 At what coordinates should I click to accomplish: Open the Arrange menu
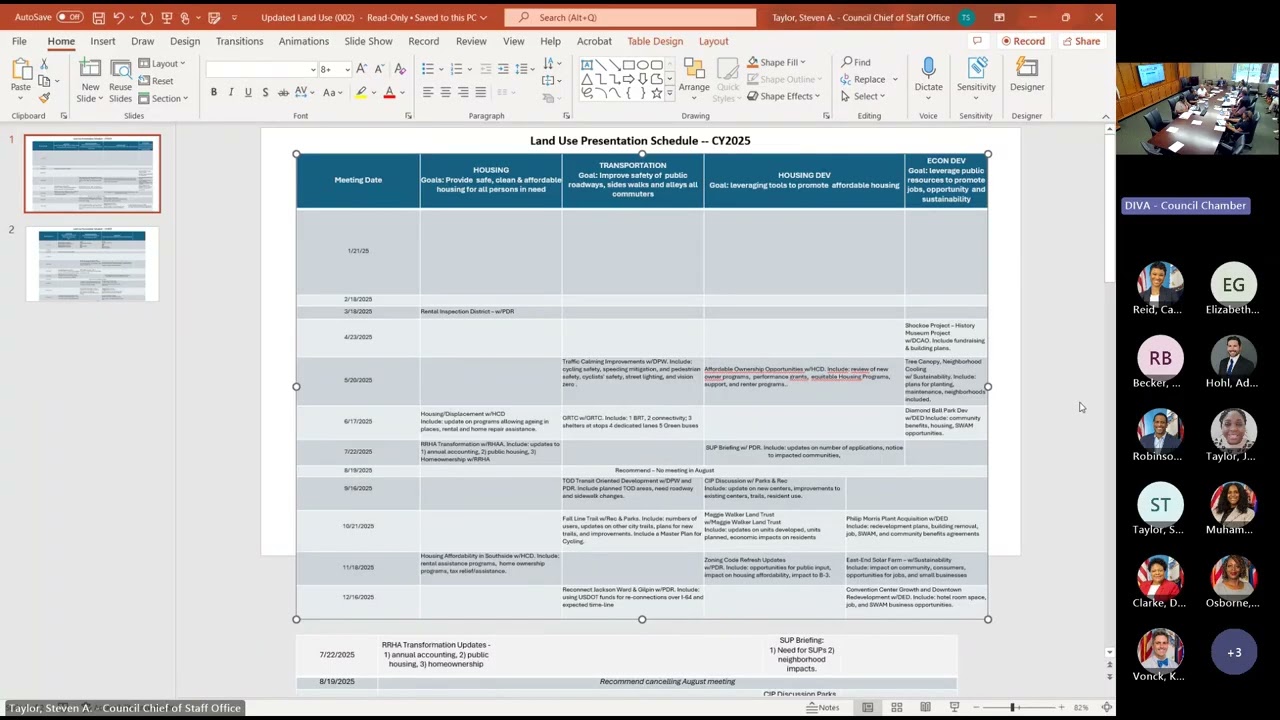694,78
